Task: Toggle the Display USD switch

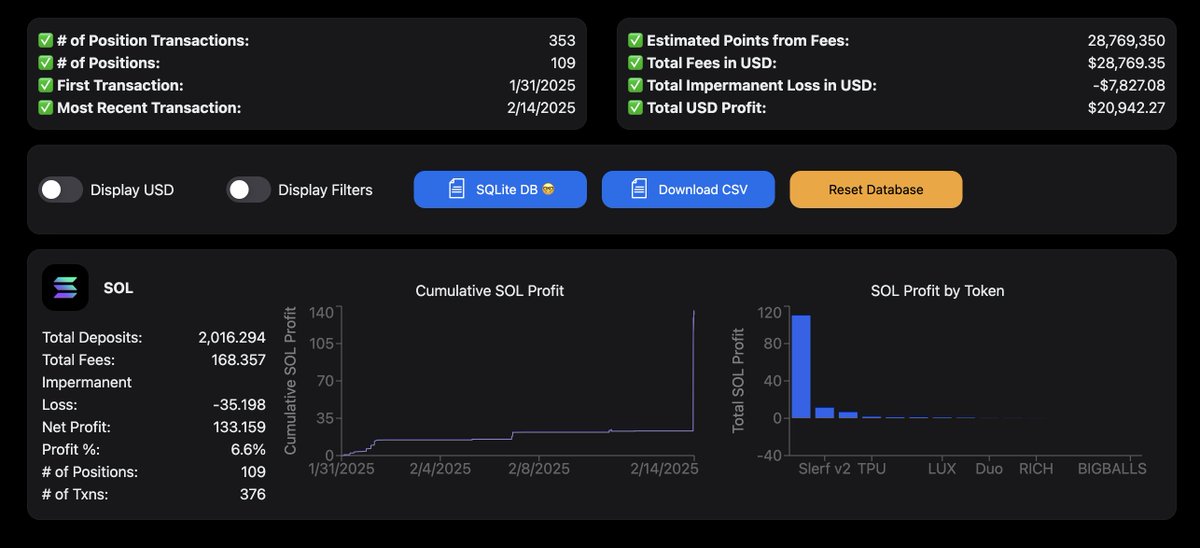Action: click(60, 190)
